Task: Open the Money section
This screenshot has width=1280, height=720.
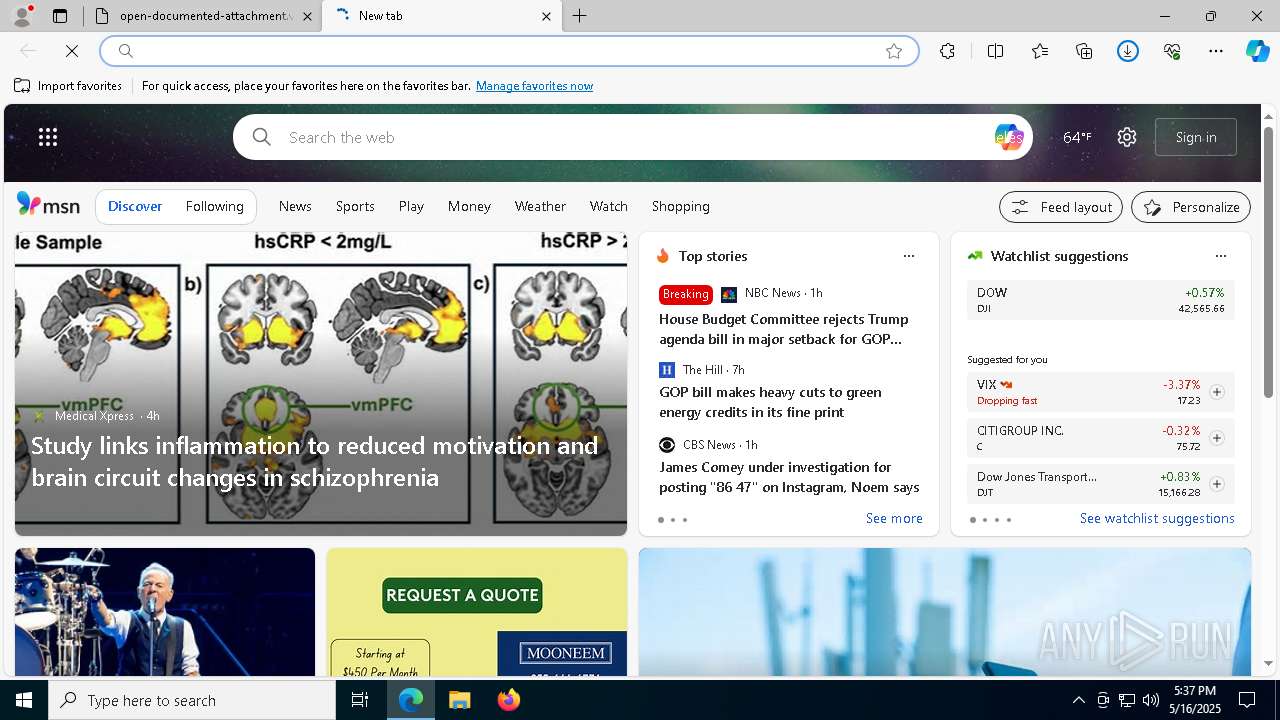Action: [469, 206]
